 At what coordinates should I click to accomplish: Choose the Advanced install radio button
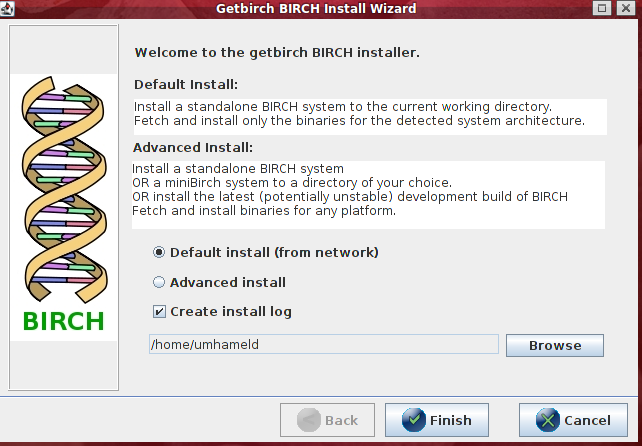point(159,283)
